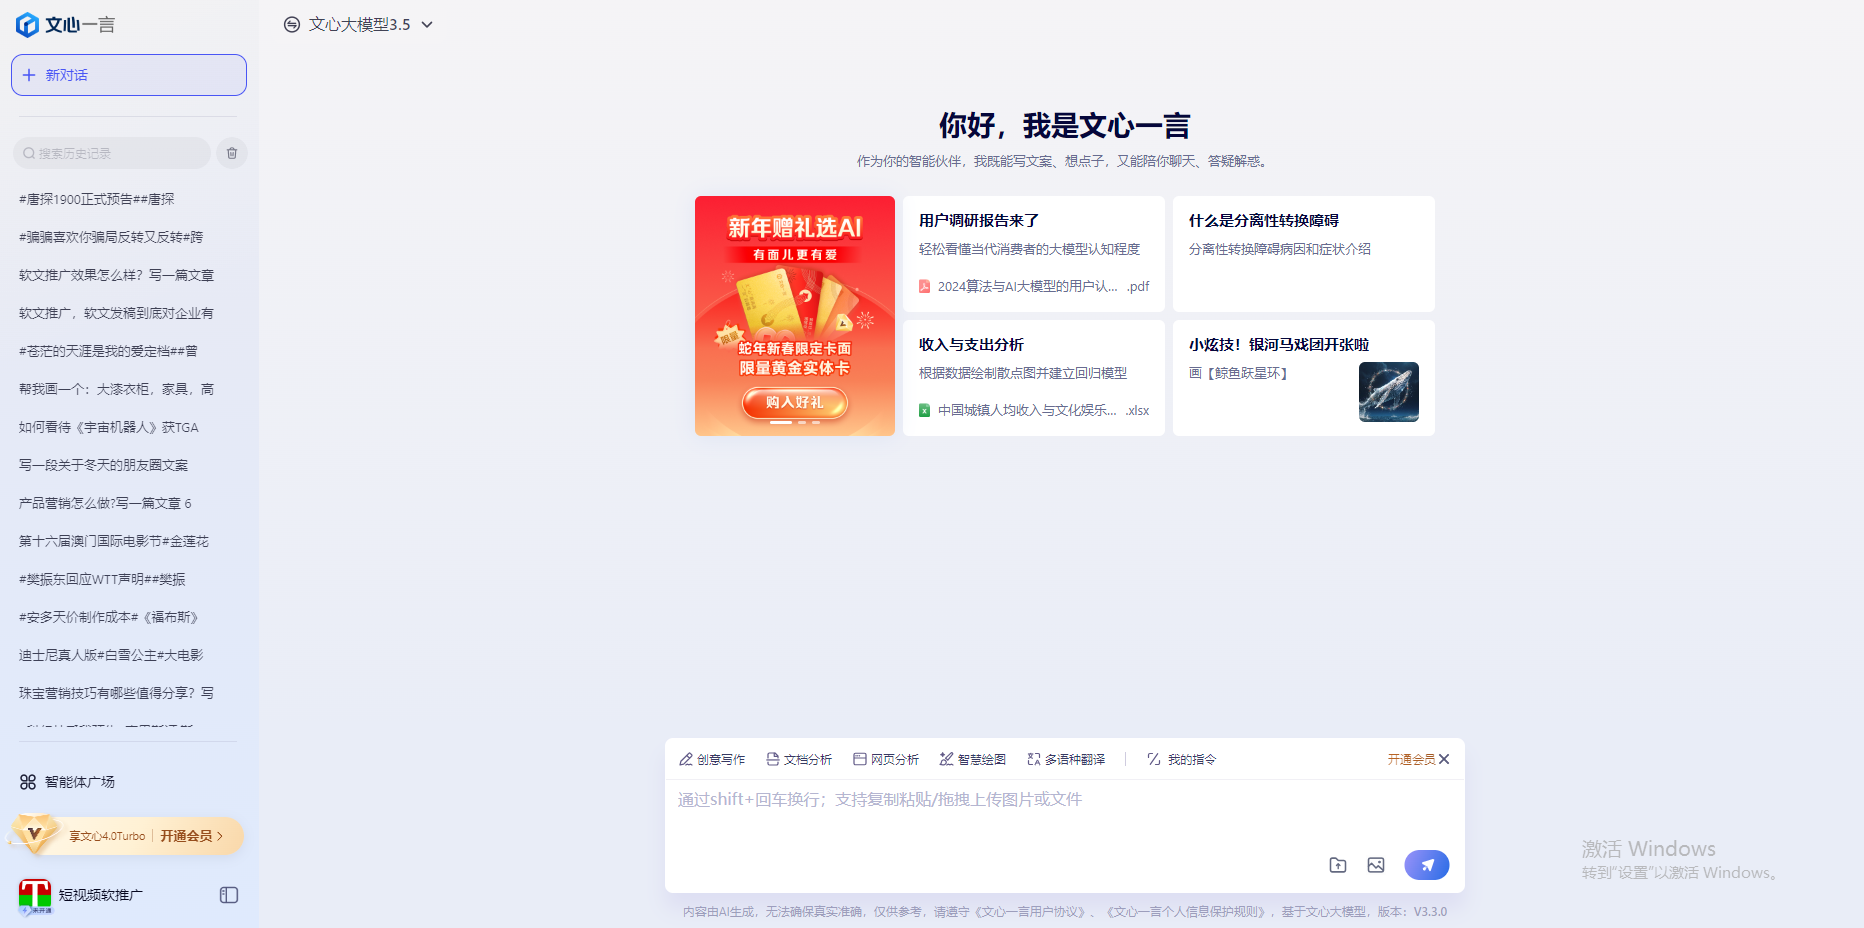The width and height of the screenshot is (1864, 928).
Task: Open the 文心大模型3.5 model dropdown
Action: [359, 25]
